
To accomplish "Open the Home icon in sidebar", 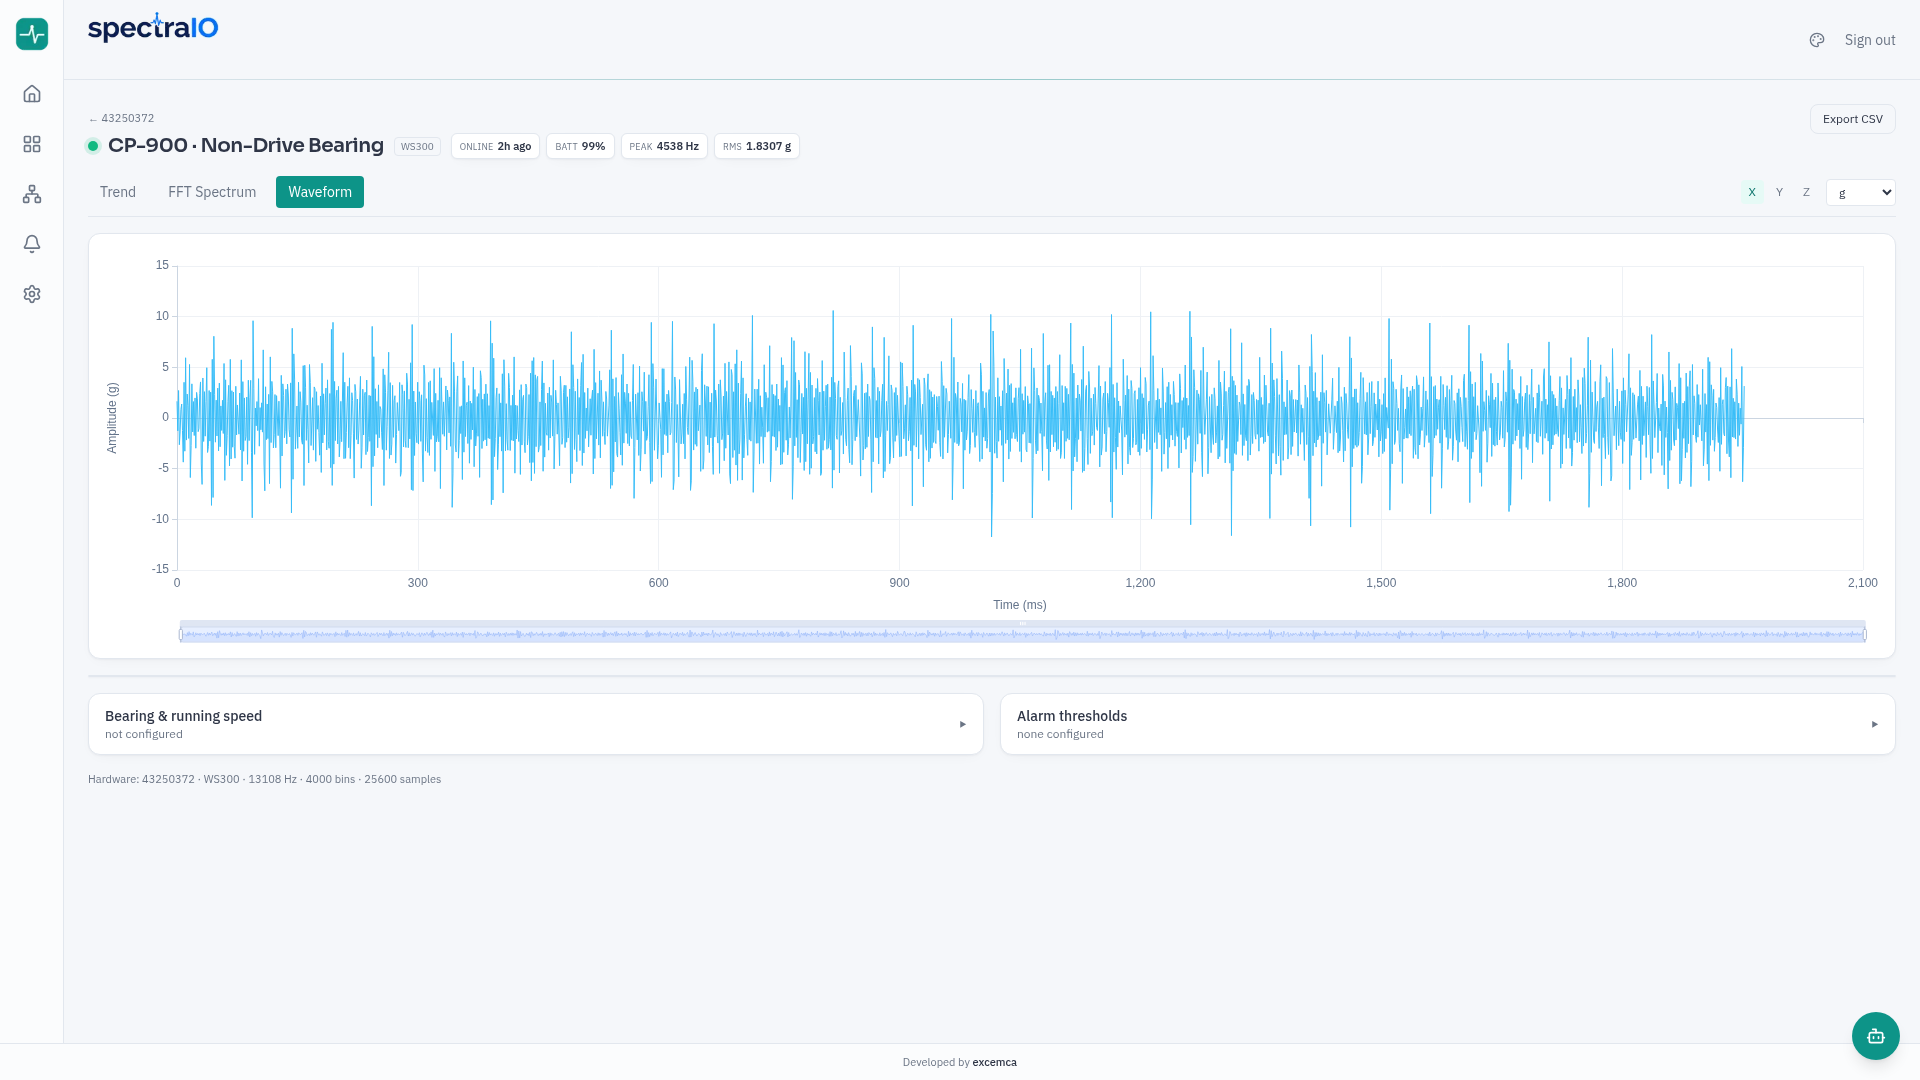I will coord(32,94).
